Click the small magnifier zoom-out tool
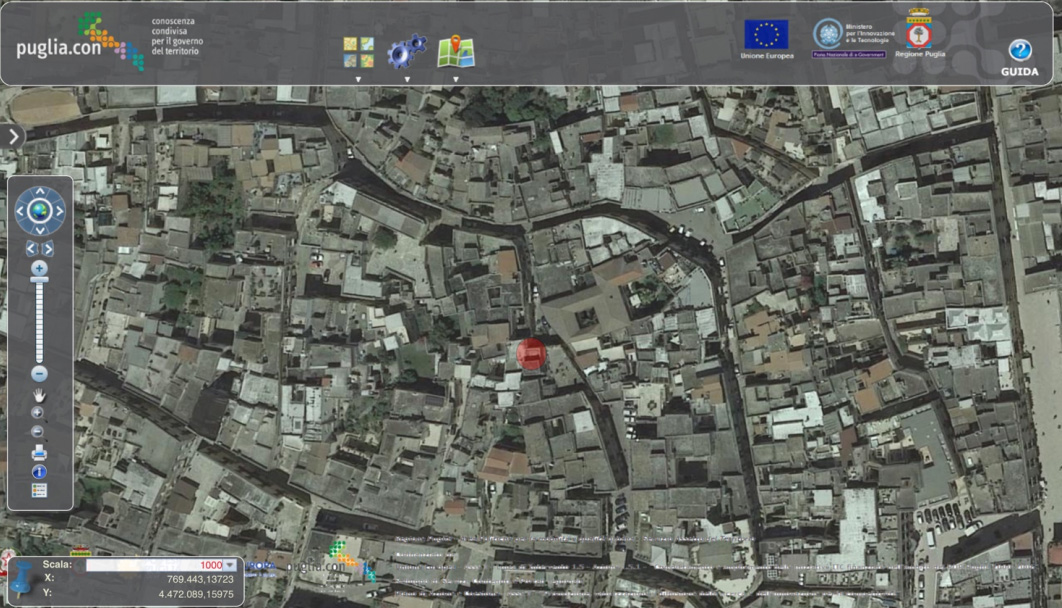The height and width of the screenshot is (608, 1062). coord(38,432)
